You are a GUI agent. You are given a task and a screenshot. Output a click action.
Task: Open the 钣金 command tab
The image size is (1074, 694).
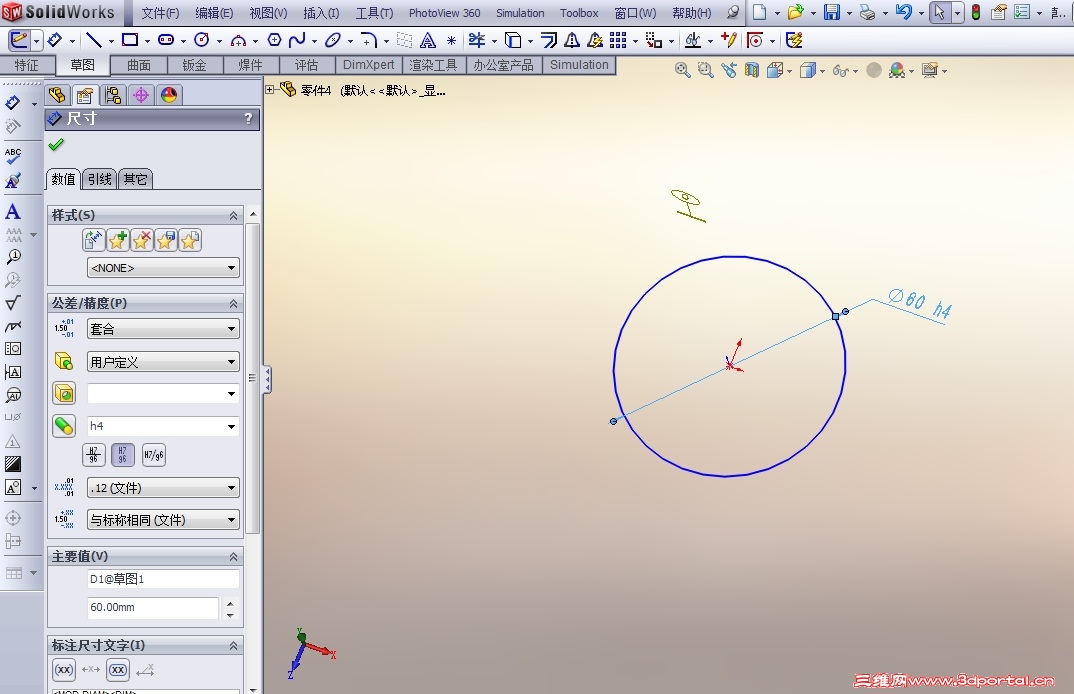194,65
